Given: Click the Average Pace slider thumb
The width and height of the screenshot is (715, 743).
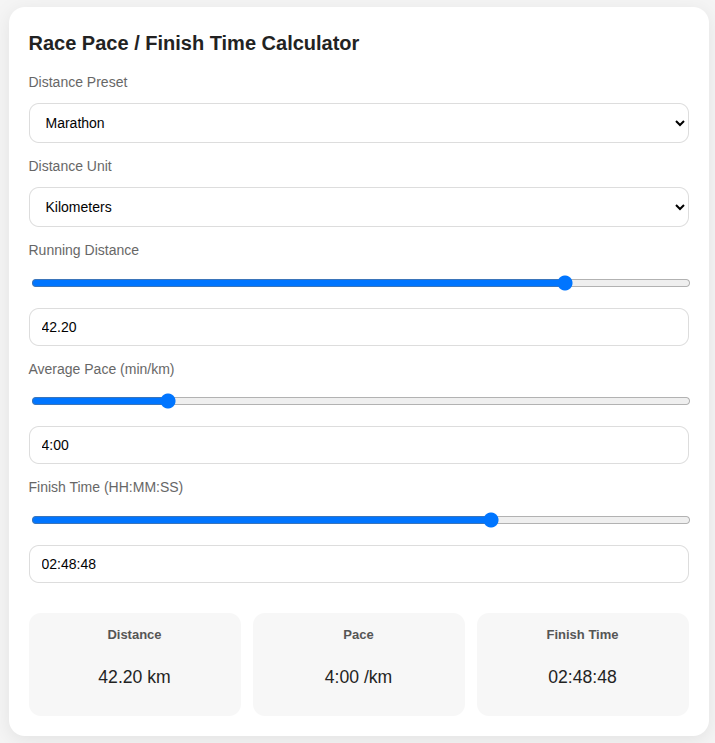Looking at the screenshot, I should tap(168, 401).
